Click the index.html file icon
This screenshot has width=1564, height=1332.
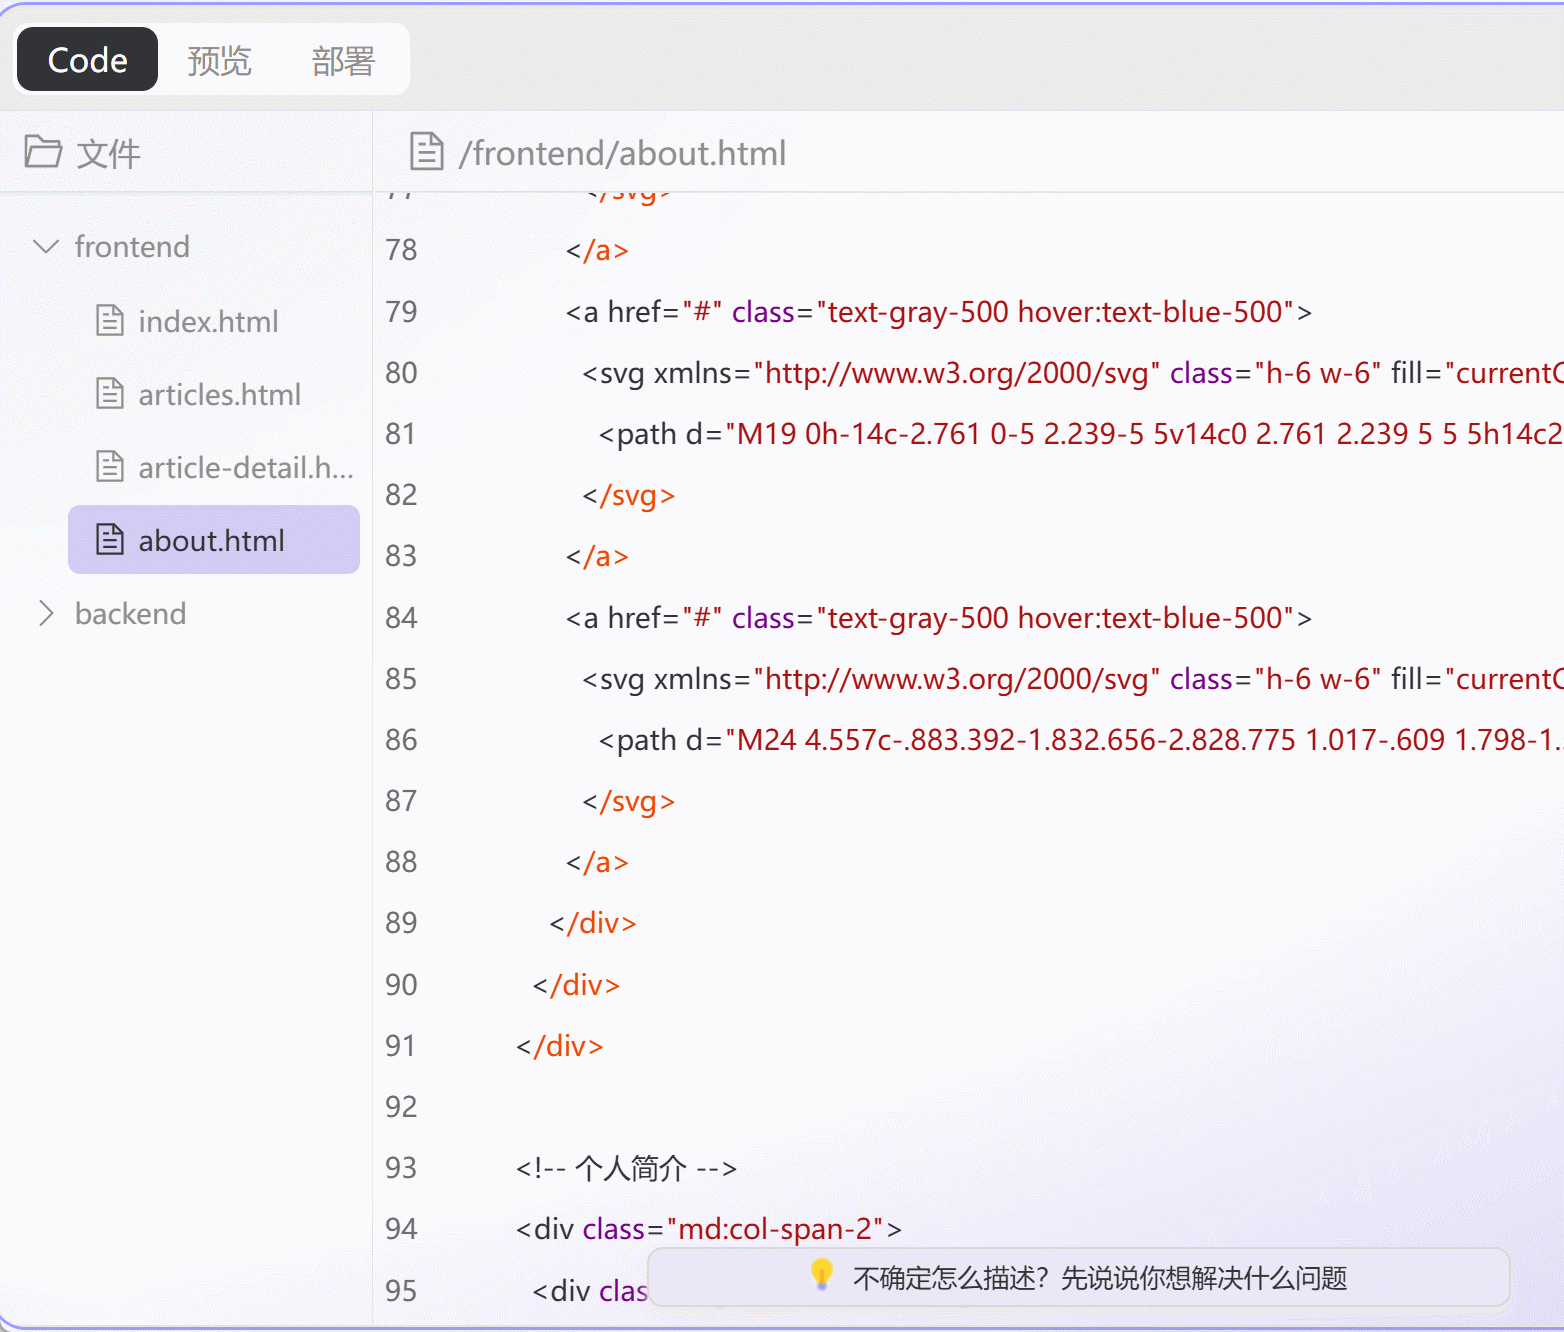click(110, 321)
